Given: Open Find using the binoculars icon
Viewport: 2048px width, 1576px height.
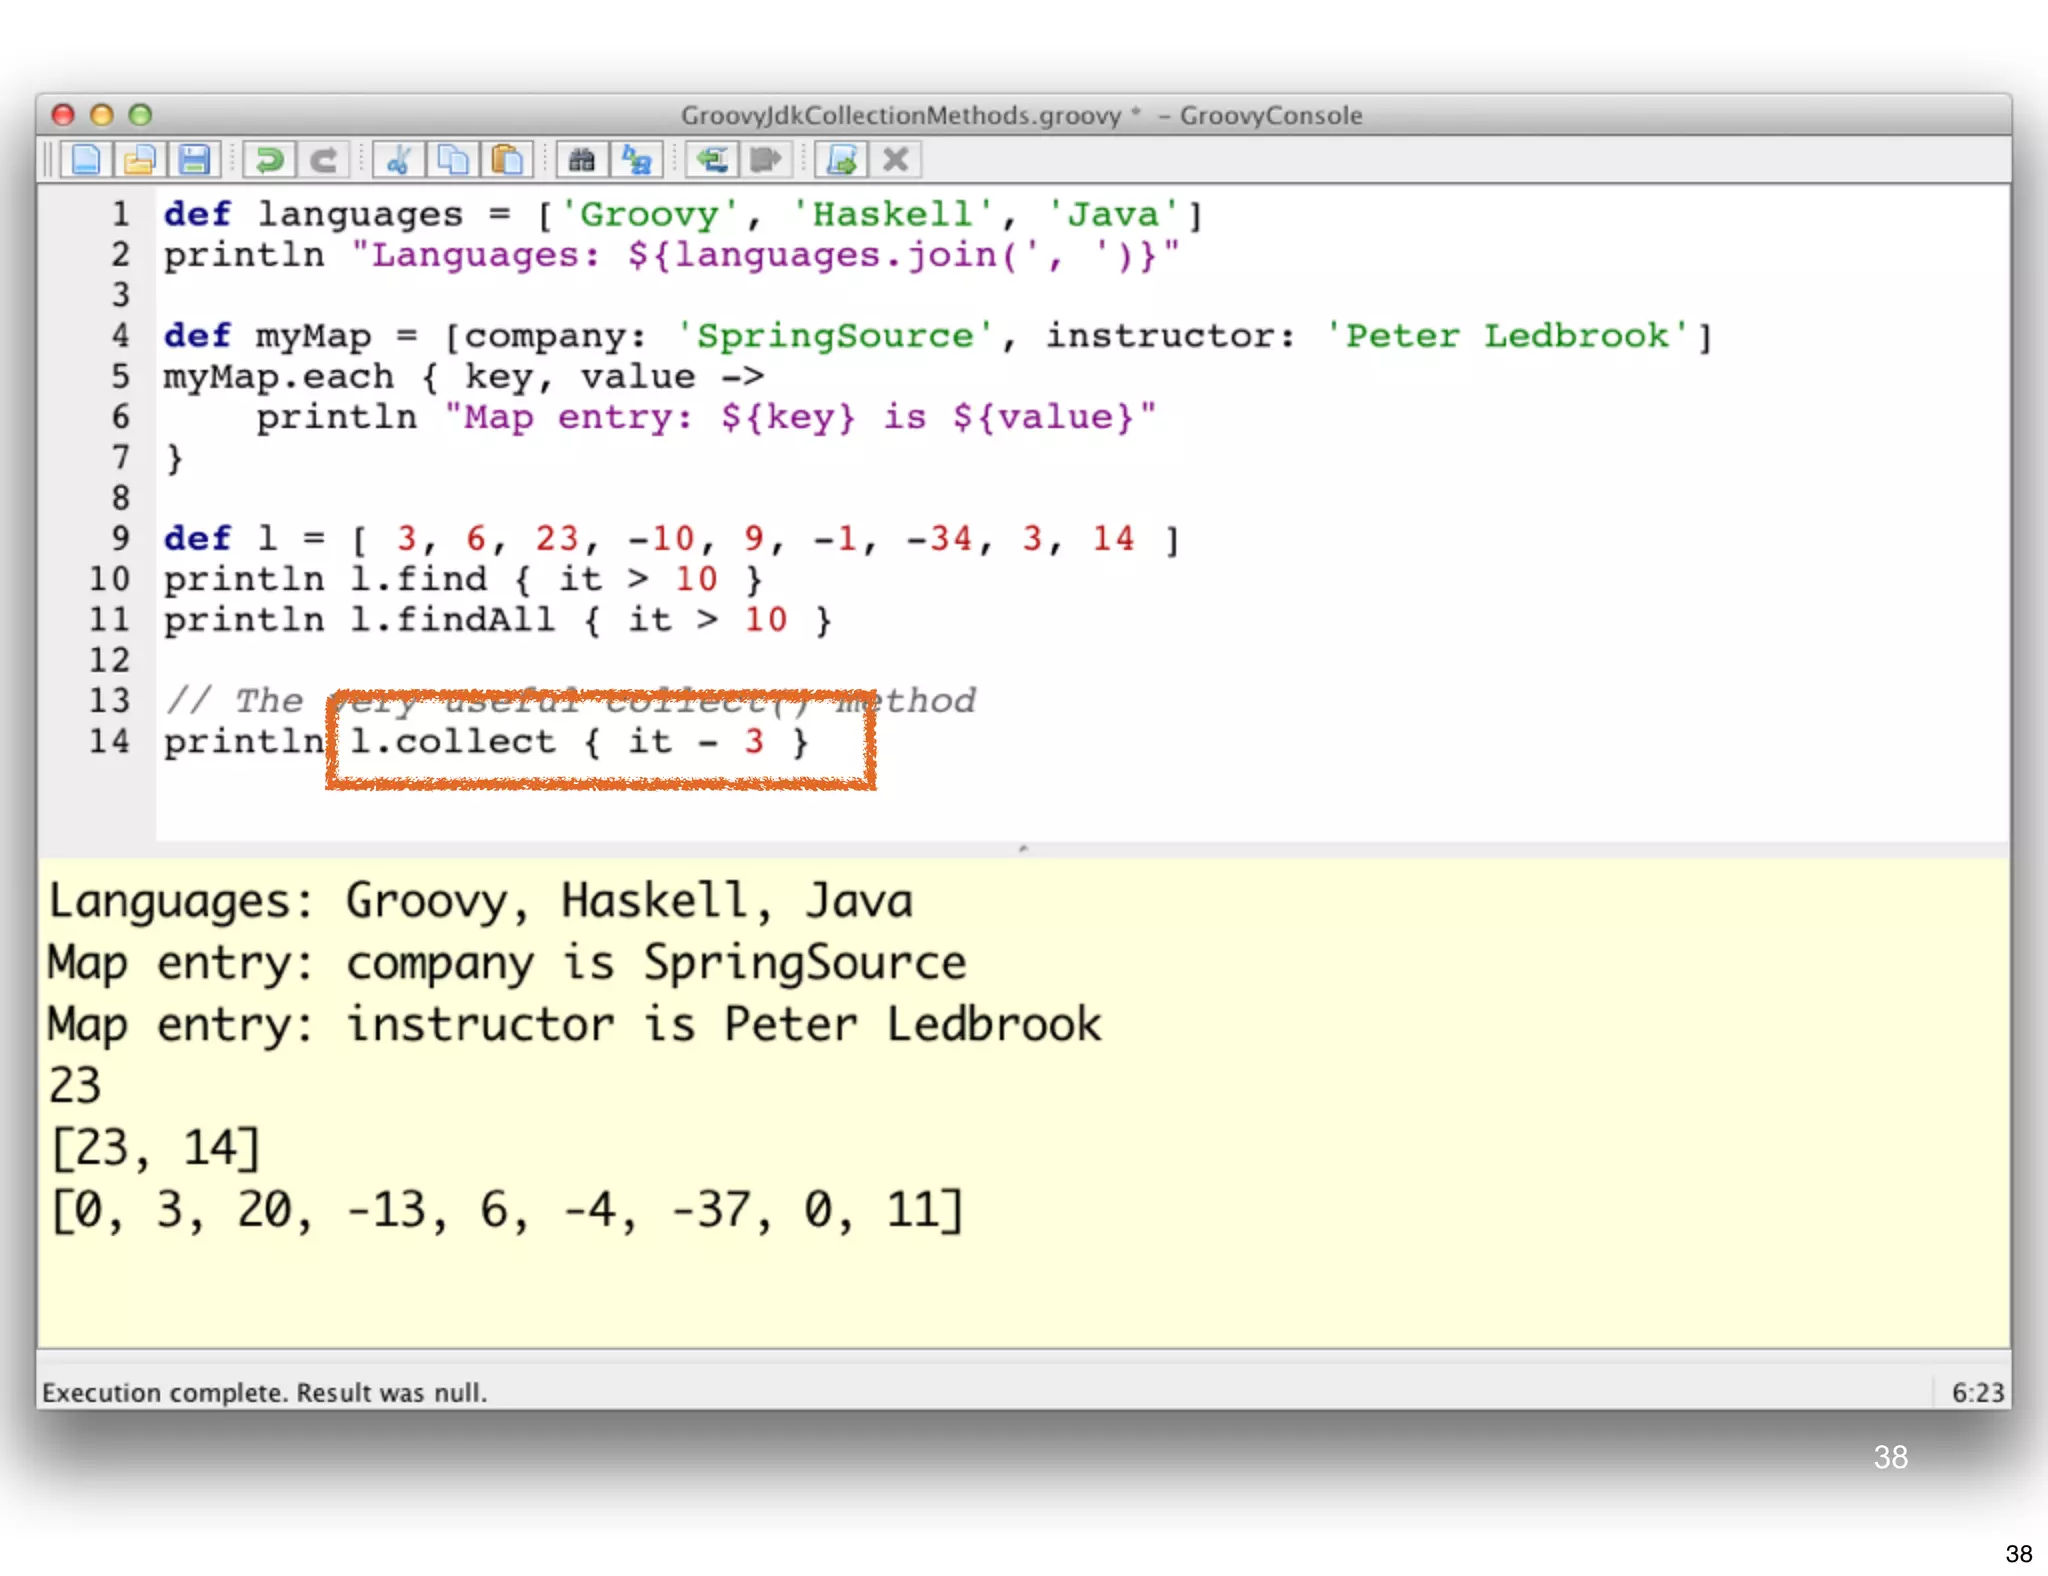Looking at the screenshot, I should pos(582,160).
